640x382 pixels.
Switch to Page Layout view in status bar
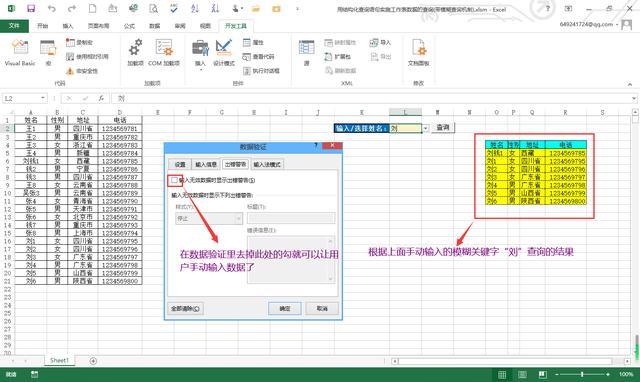522,374
